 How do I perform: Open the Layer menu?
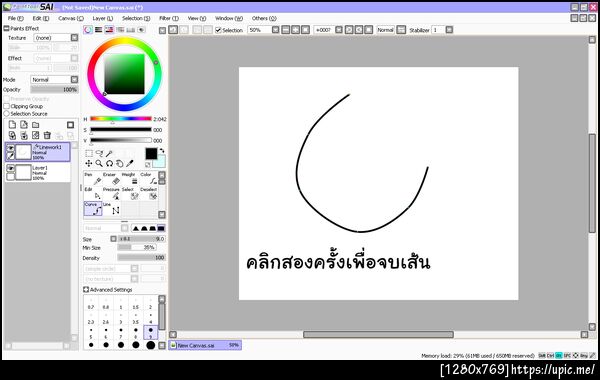pos(103,18)
